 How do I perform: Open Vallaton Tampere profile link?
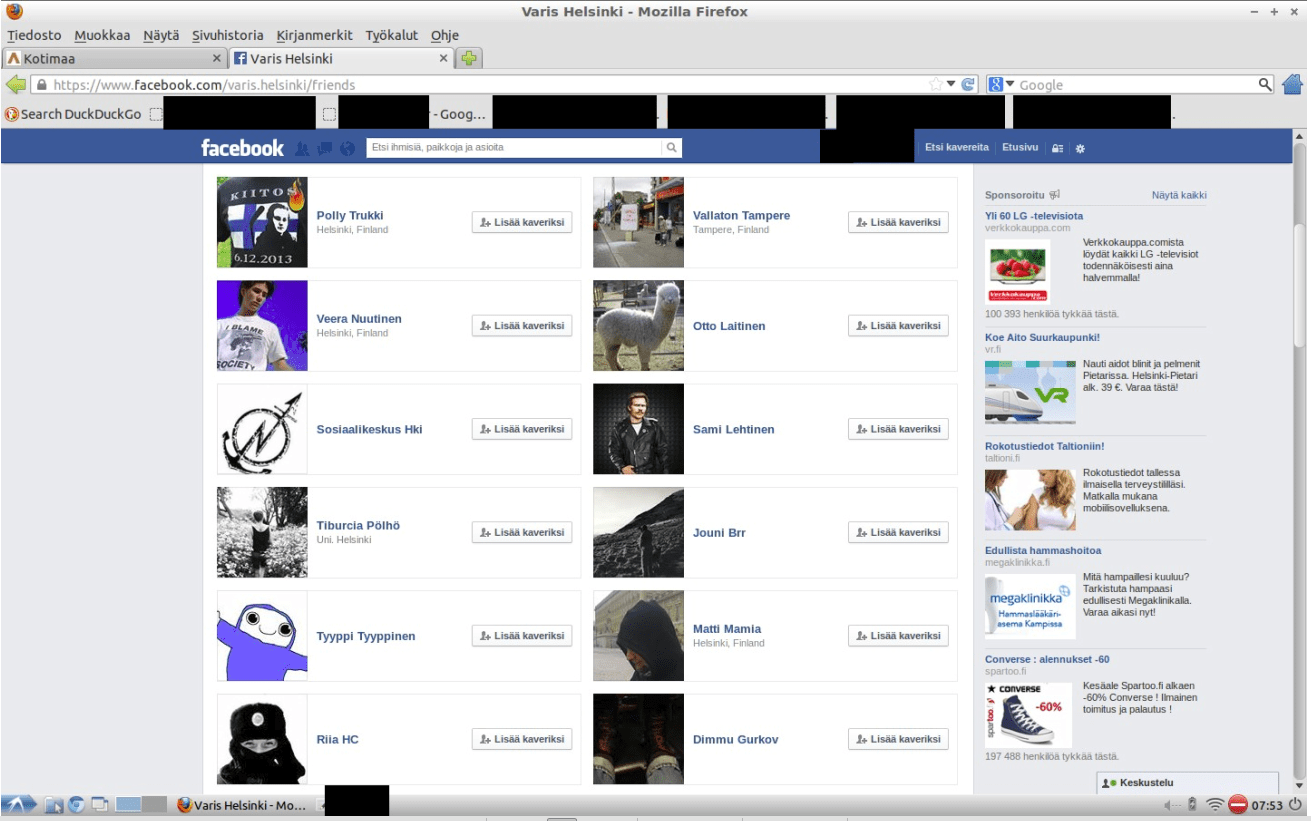point(741,215)
